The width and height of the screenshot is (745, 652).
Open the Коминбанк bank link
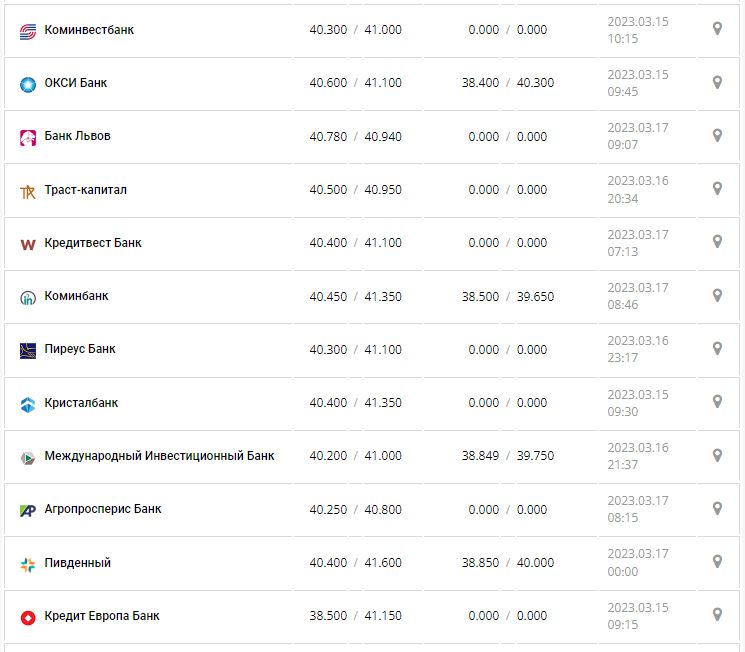tap(77, 296)
